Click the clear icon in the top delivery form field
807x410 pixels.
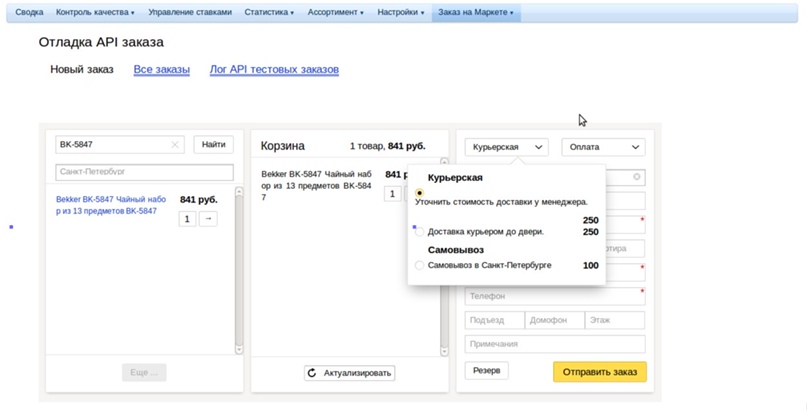[x=637, y=177]
